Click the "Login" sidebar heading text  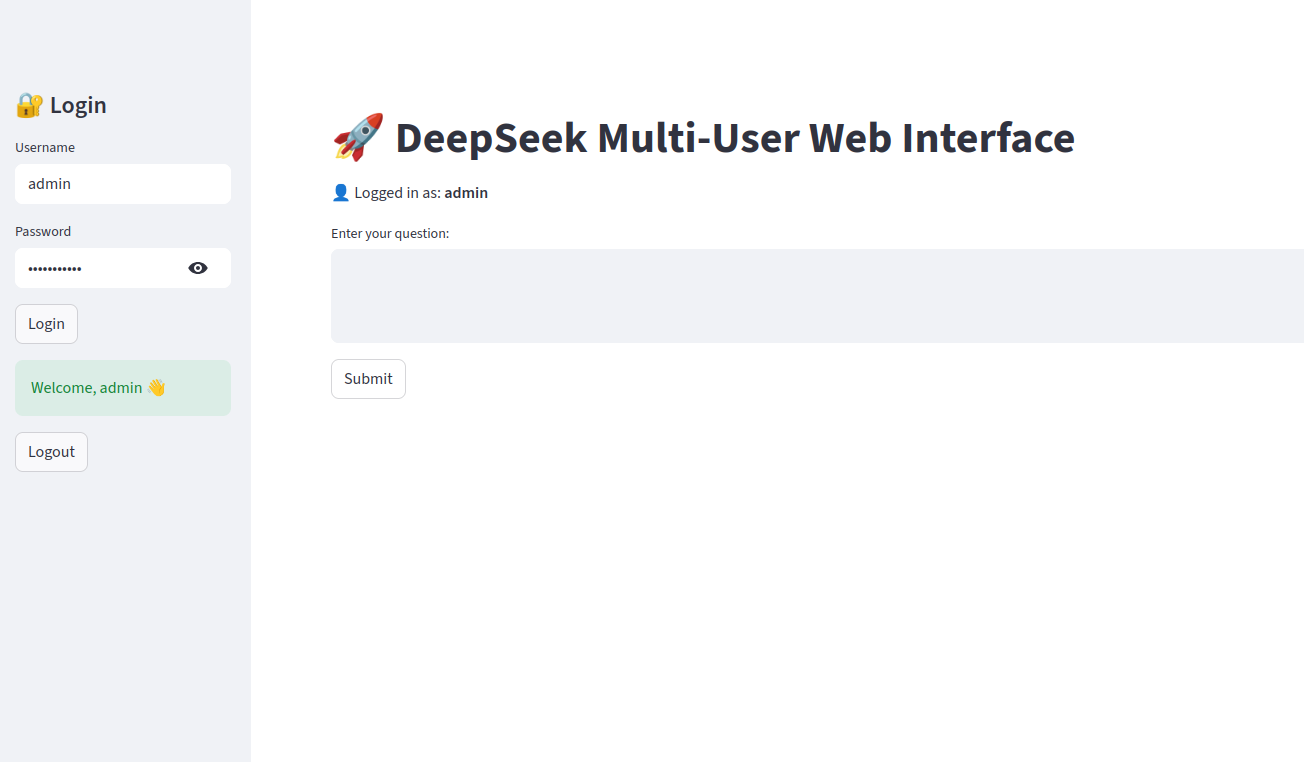78,105
